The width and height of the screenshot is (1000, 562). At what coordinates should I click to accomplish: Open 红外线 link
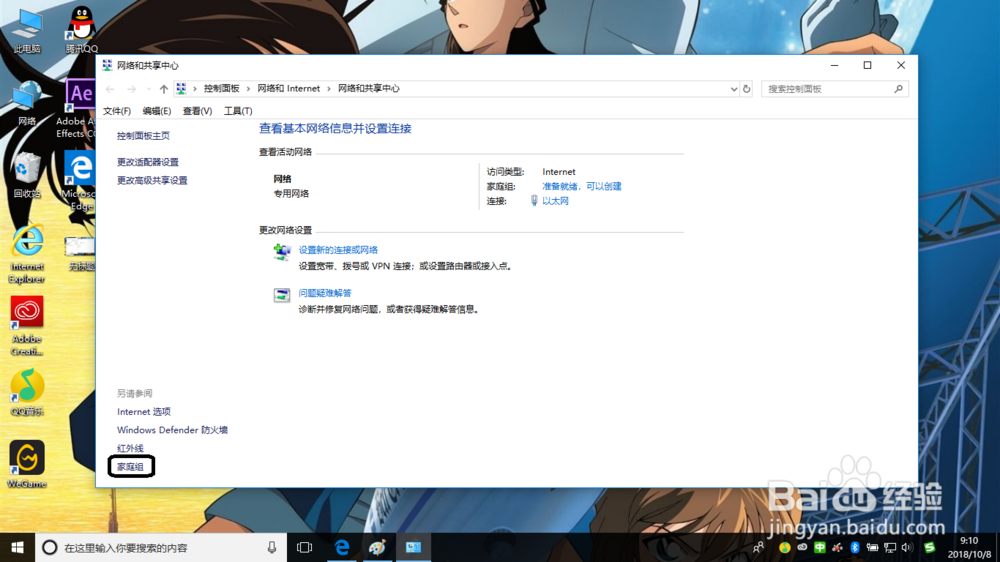click(130, 448)
